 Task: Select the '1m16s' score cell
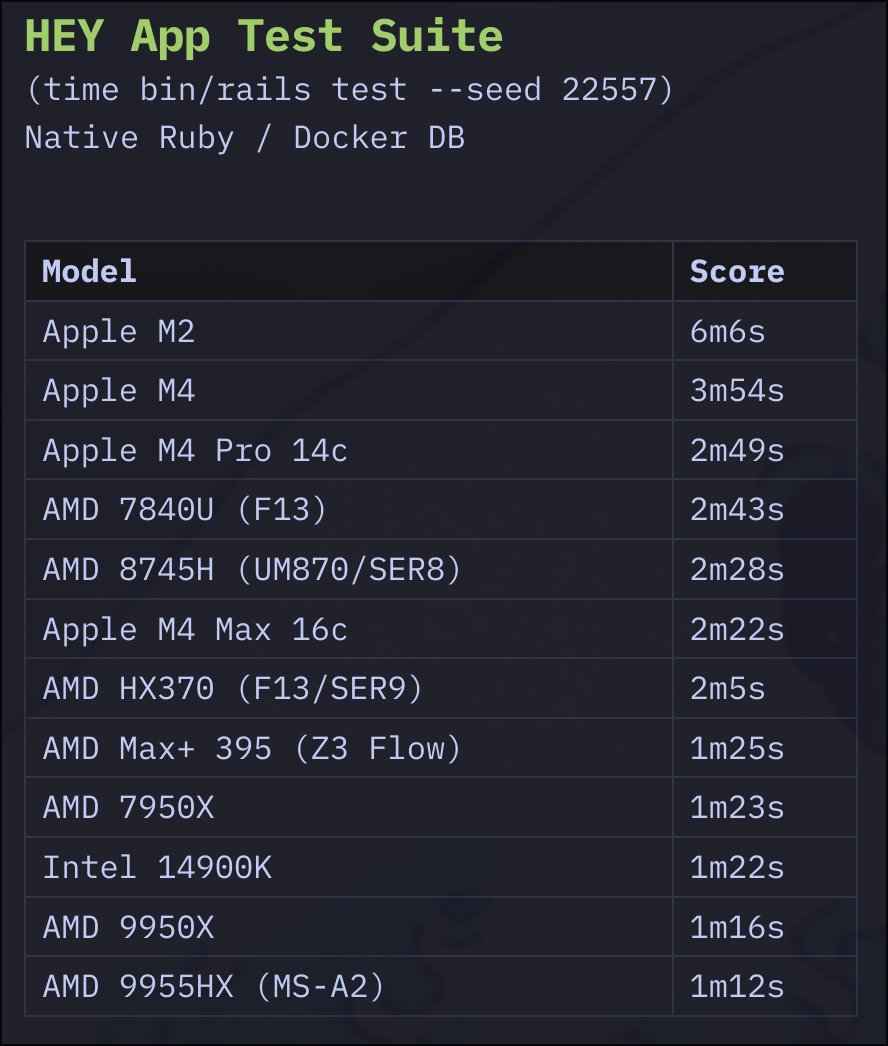coord(765,927)
